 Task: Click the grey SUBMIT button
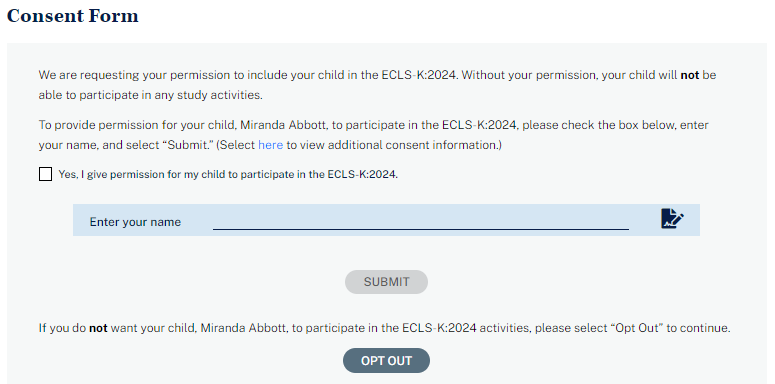(387, 282)
